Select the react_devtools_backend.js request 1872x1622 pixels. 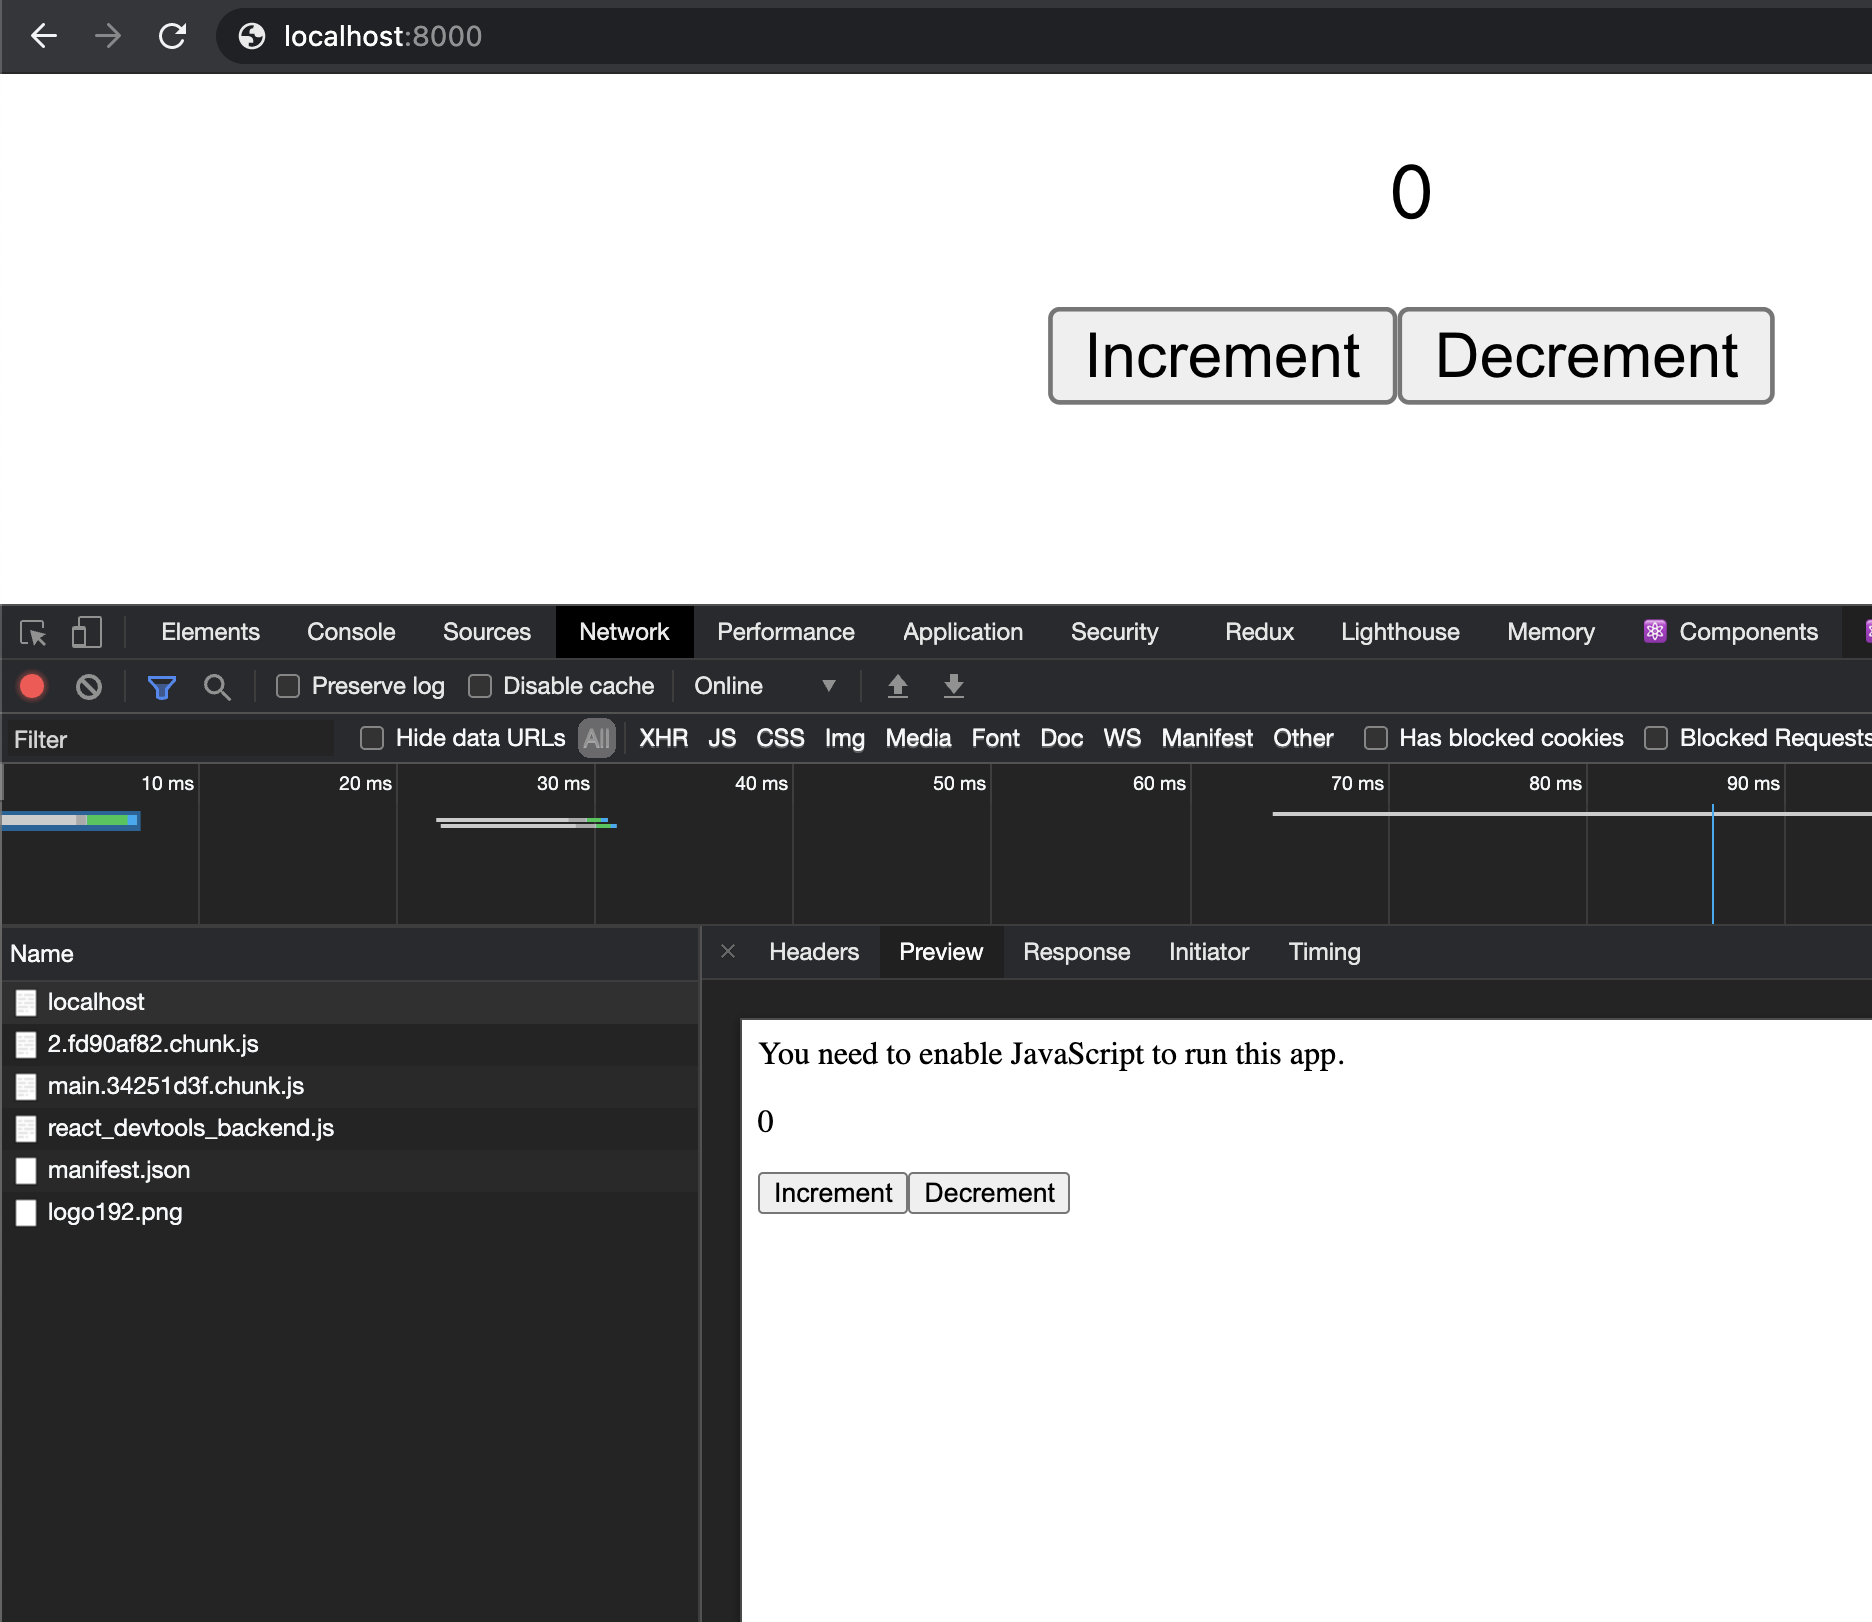pyautogui.click(x=350, y=1128)
